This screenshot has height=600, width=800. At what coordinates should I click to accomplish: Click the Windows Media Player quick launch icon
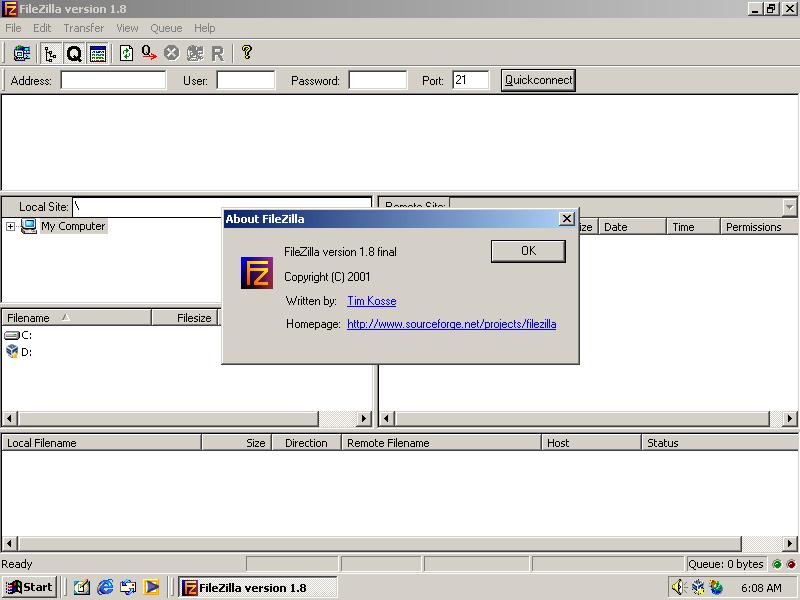coord(151,587)
